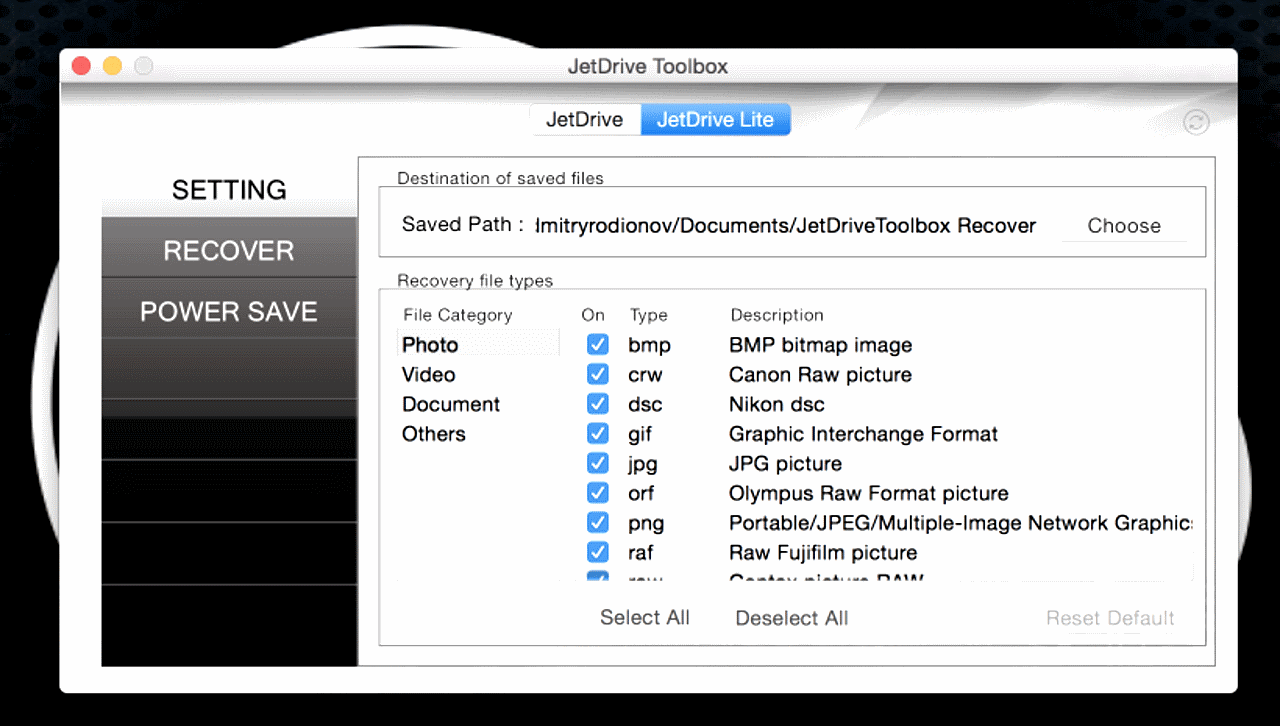Click the Choose button for saved path
Screen dimensions: 1280x726
[x=1123, y=225]
